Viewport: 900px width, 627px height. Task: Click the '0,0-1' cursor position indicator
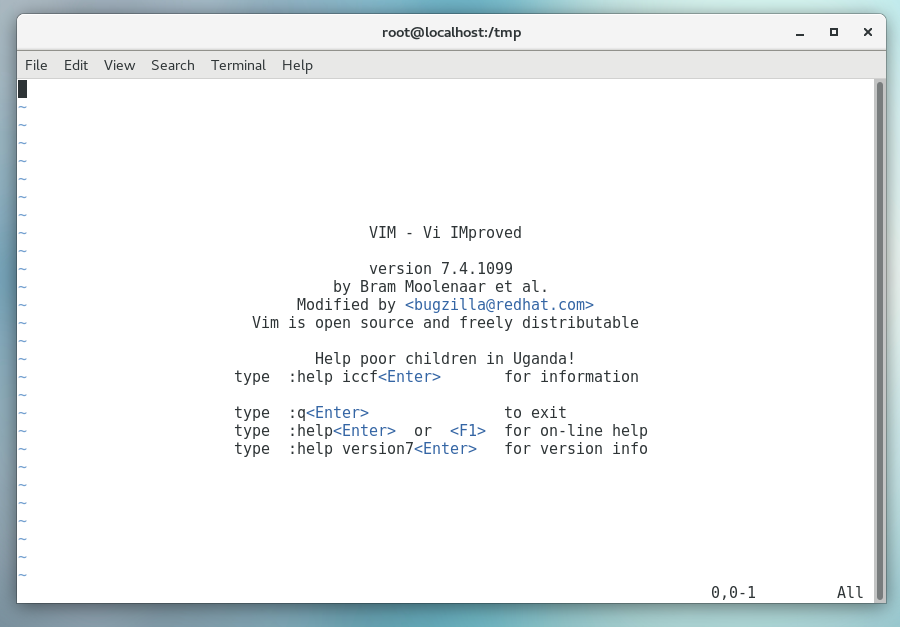[733, 593]
